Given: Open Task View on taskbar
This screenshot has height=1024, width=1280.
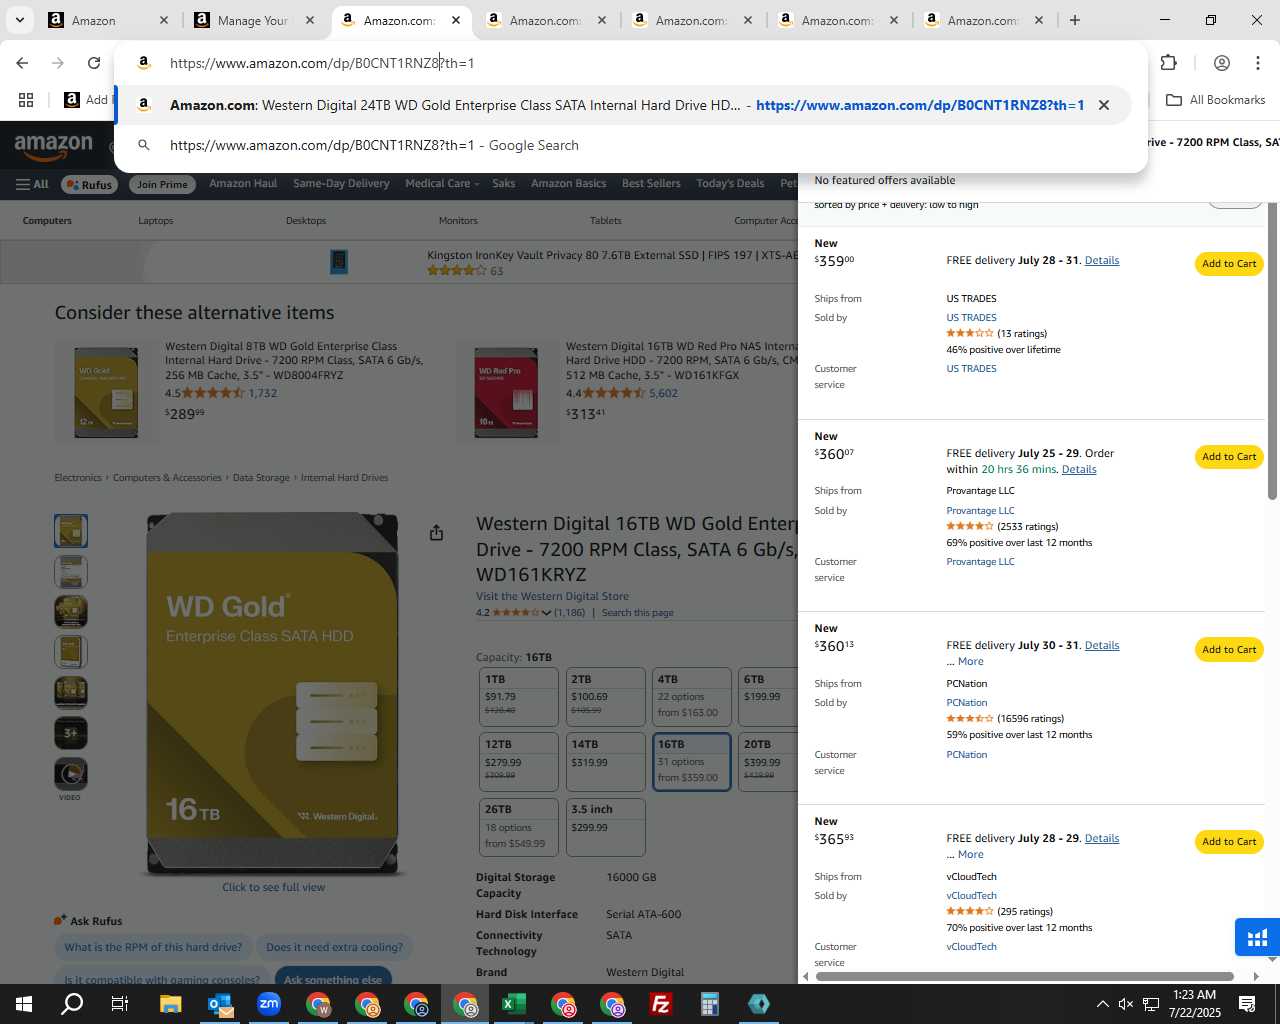Looking at the screenshot, I should [120, 1004].
